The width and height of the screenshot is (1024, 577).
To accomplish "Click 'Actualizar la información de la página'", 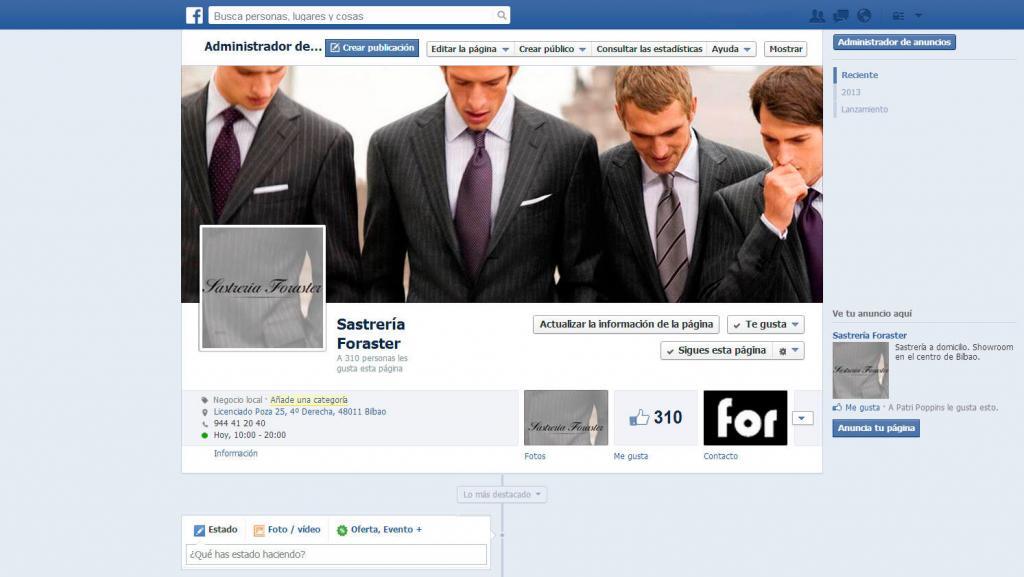I will point(625,324).
